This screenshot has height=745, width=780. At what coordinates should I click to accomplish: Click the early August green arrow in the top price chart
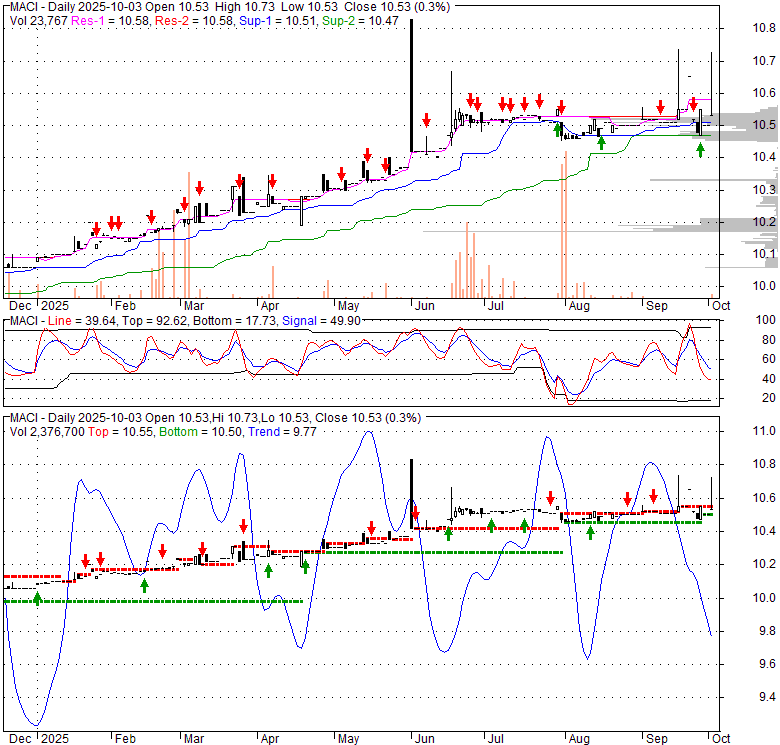click(x=601, y=143)
